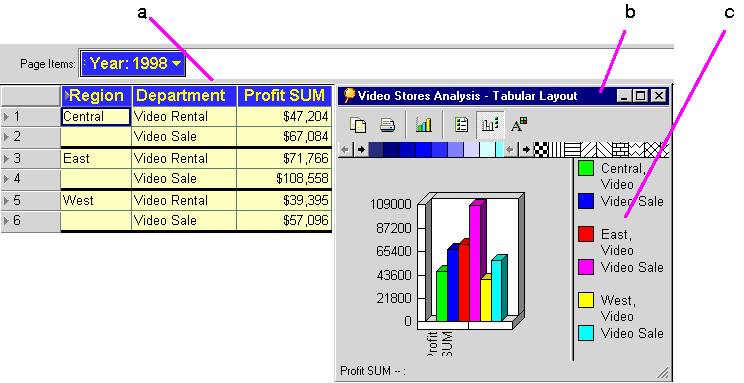Copy the graph with the Copy icon
This screenshot has width=744, height=383.
(x=358, y=125)
